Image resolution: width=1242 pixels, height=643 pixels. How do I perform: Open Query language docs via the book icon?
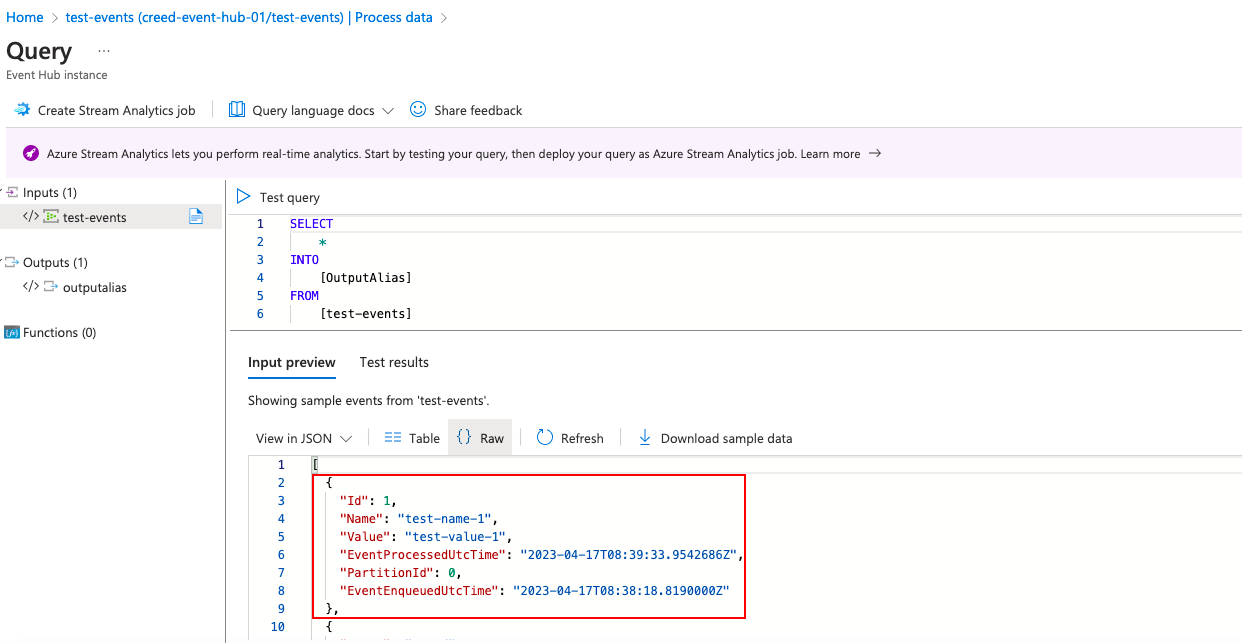235,110
